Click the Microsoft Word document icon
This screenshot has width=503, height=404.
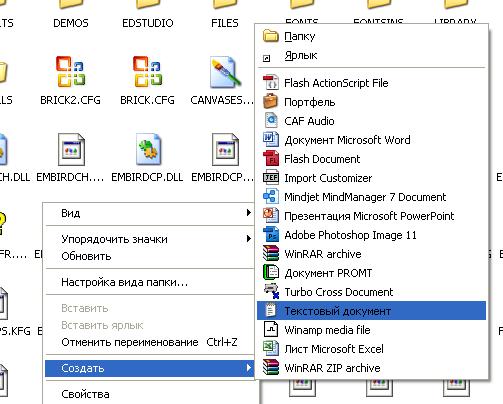tap(270, 140)
